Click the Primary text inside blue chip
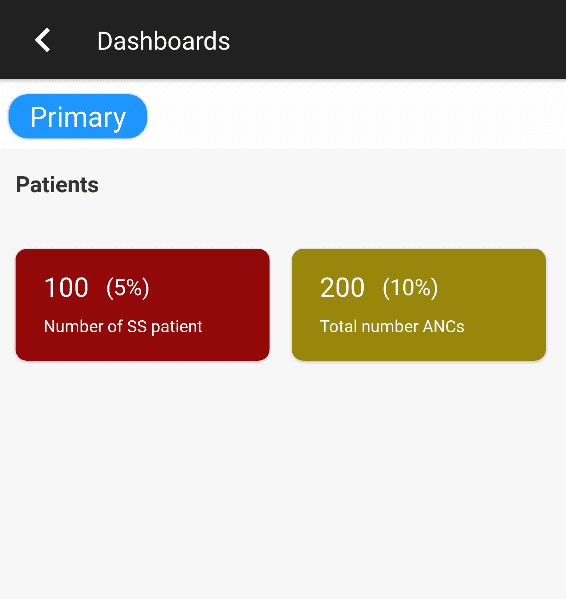Image resolution: width=566 pixels, height=599 pixels. 78,118
